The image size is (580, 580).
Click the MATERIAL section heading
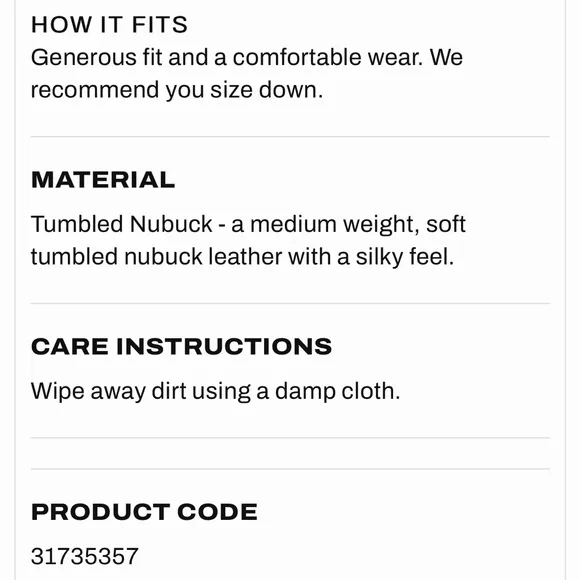click(103, 180)
